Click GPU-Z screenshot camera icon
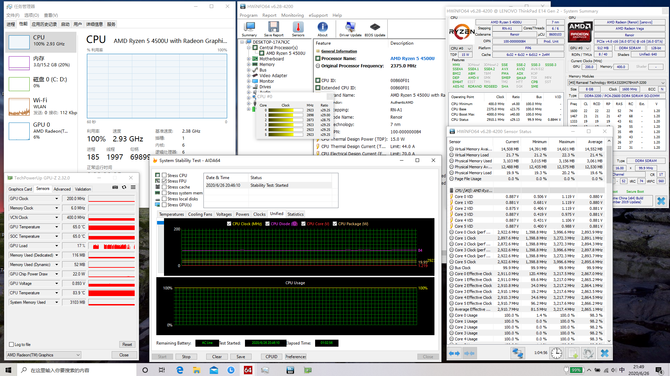This screenshot has height=376, width=670. [115, 187]
